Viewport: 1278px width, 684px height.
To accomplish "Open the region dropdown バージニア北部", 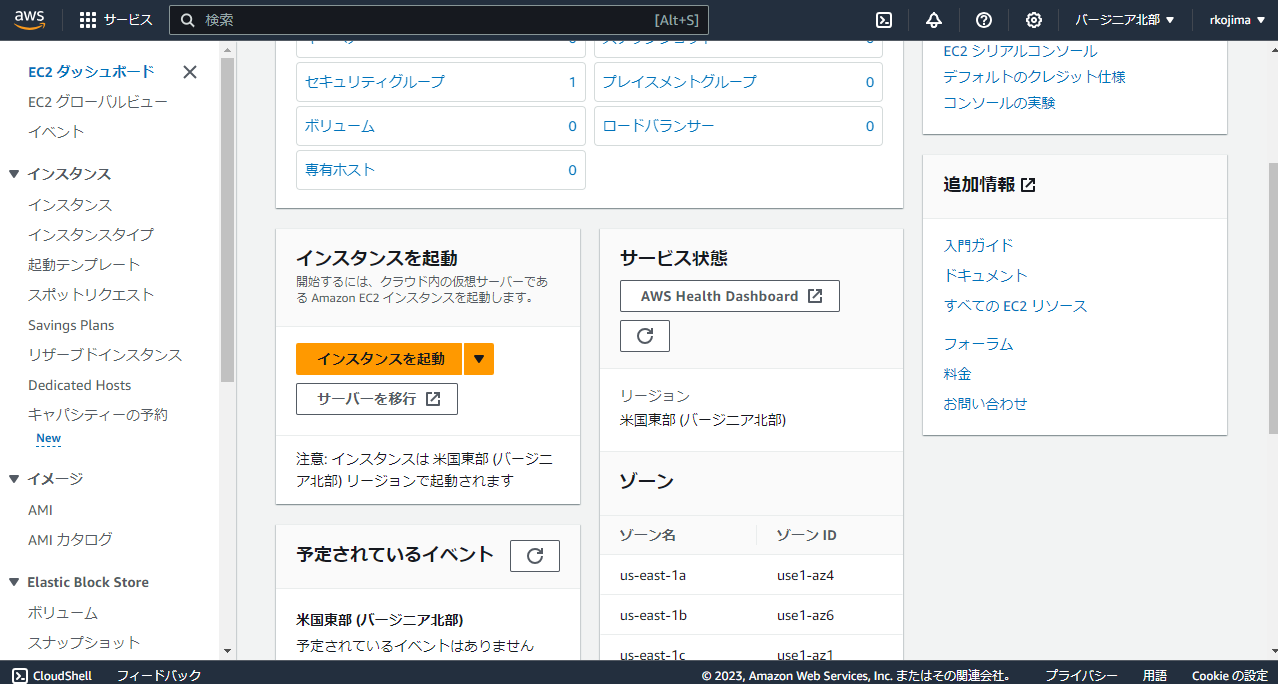I will [x=1125, y=20].
